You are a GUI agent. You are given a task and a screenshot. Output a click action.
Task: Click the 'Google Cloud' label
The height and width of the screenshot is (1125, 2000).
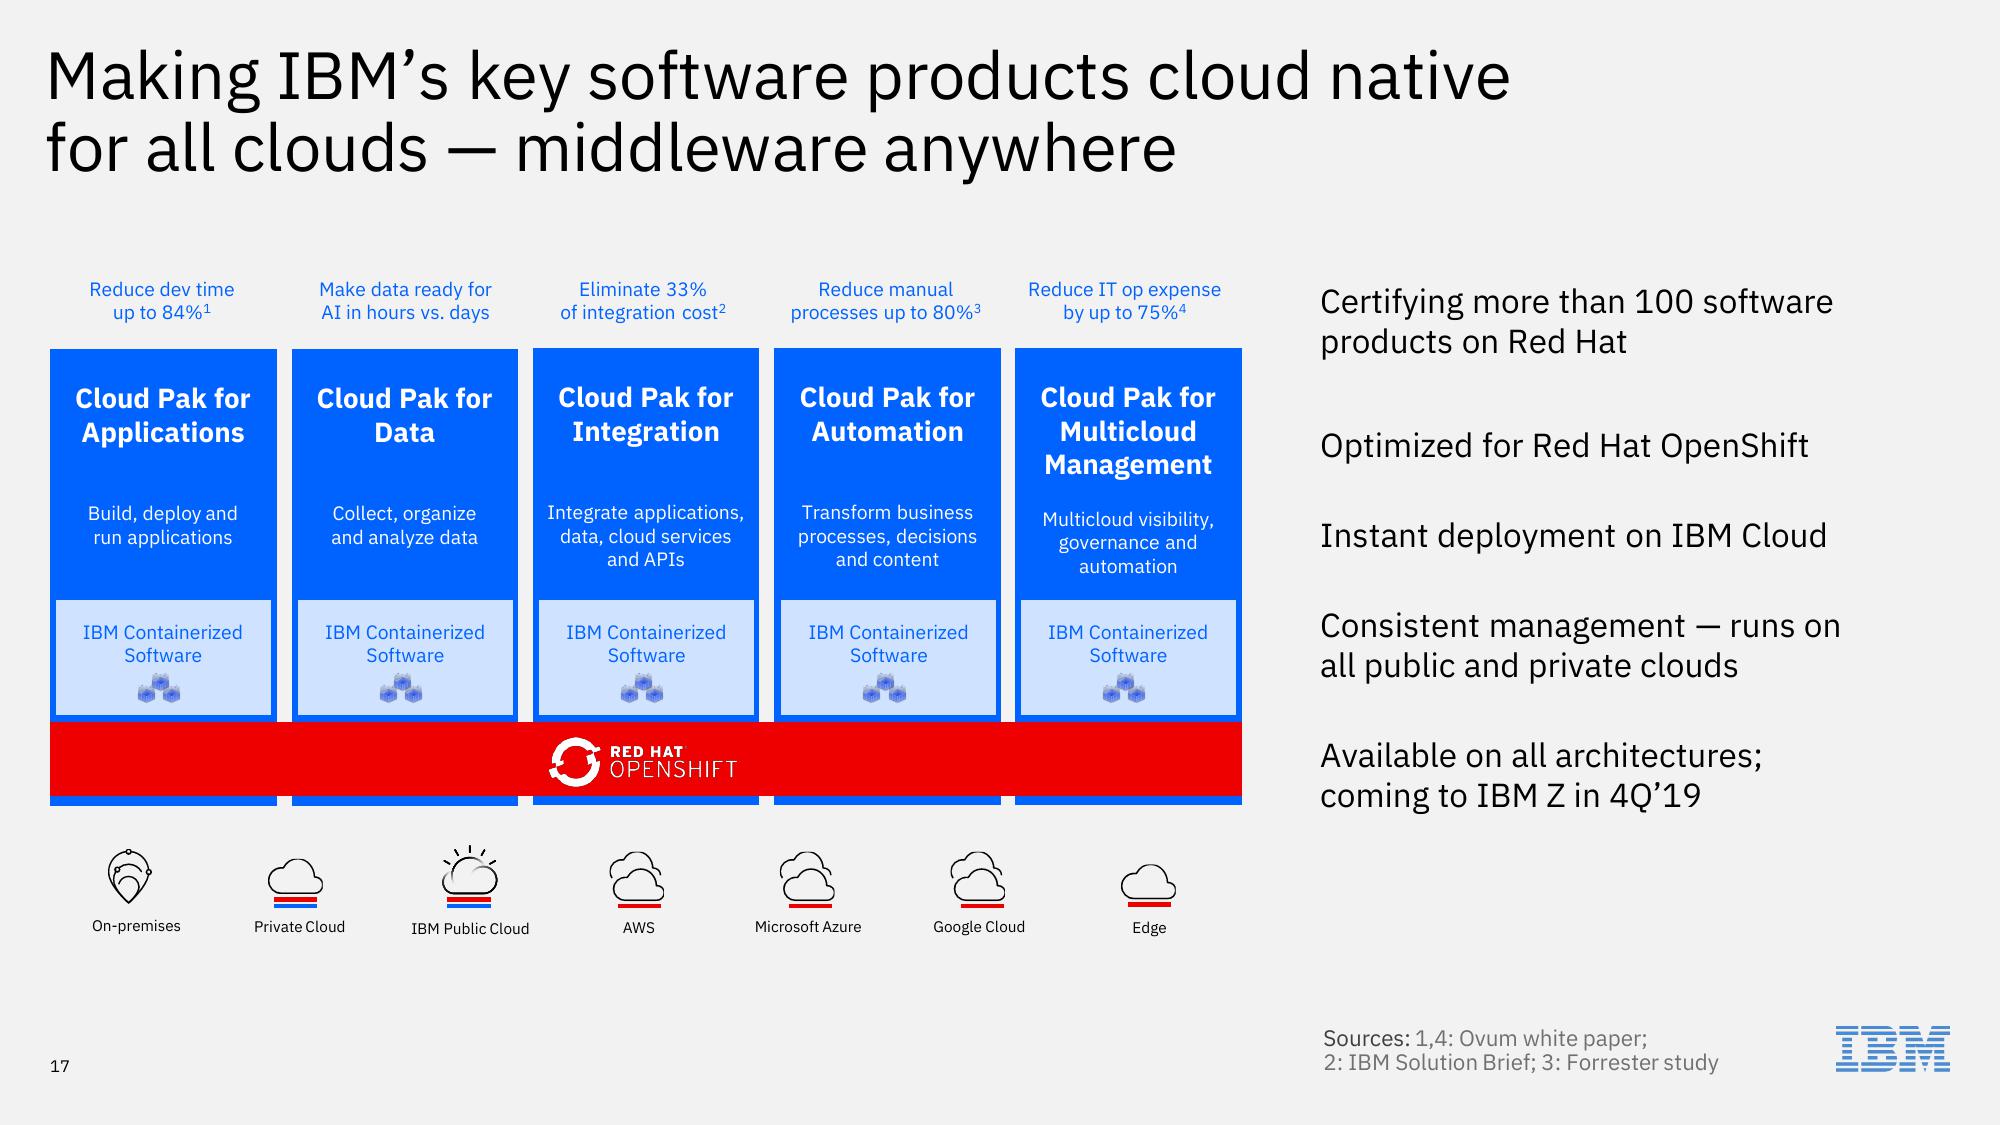click(979, 927)
